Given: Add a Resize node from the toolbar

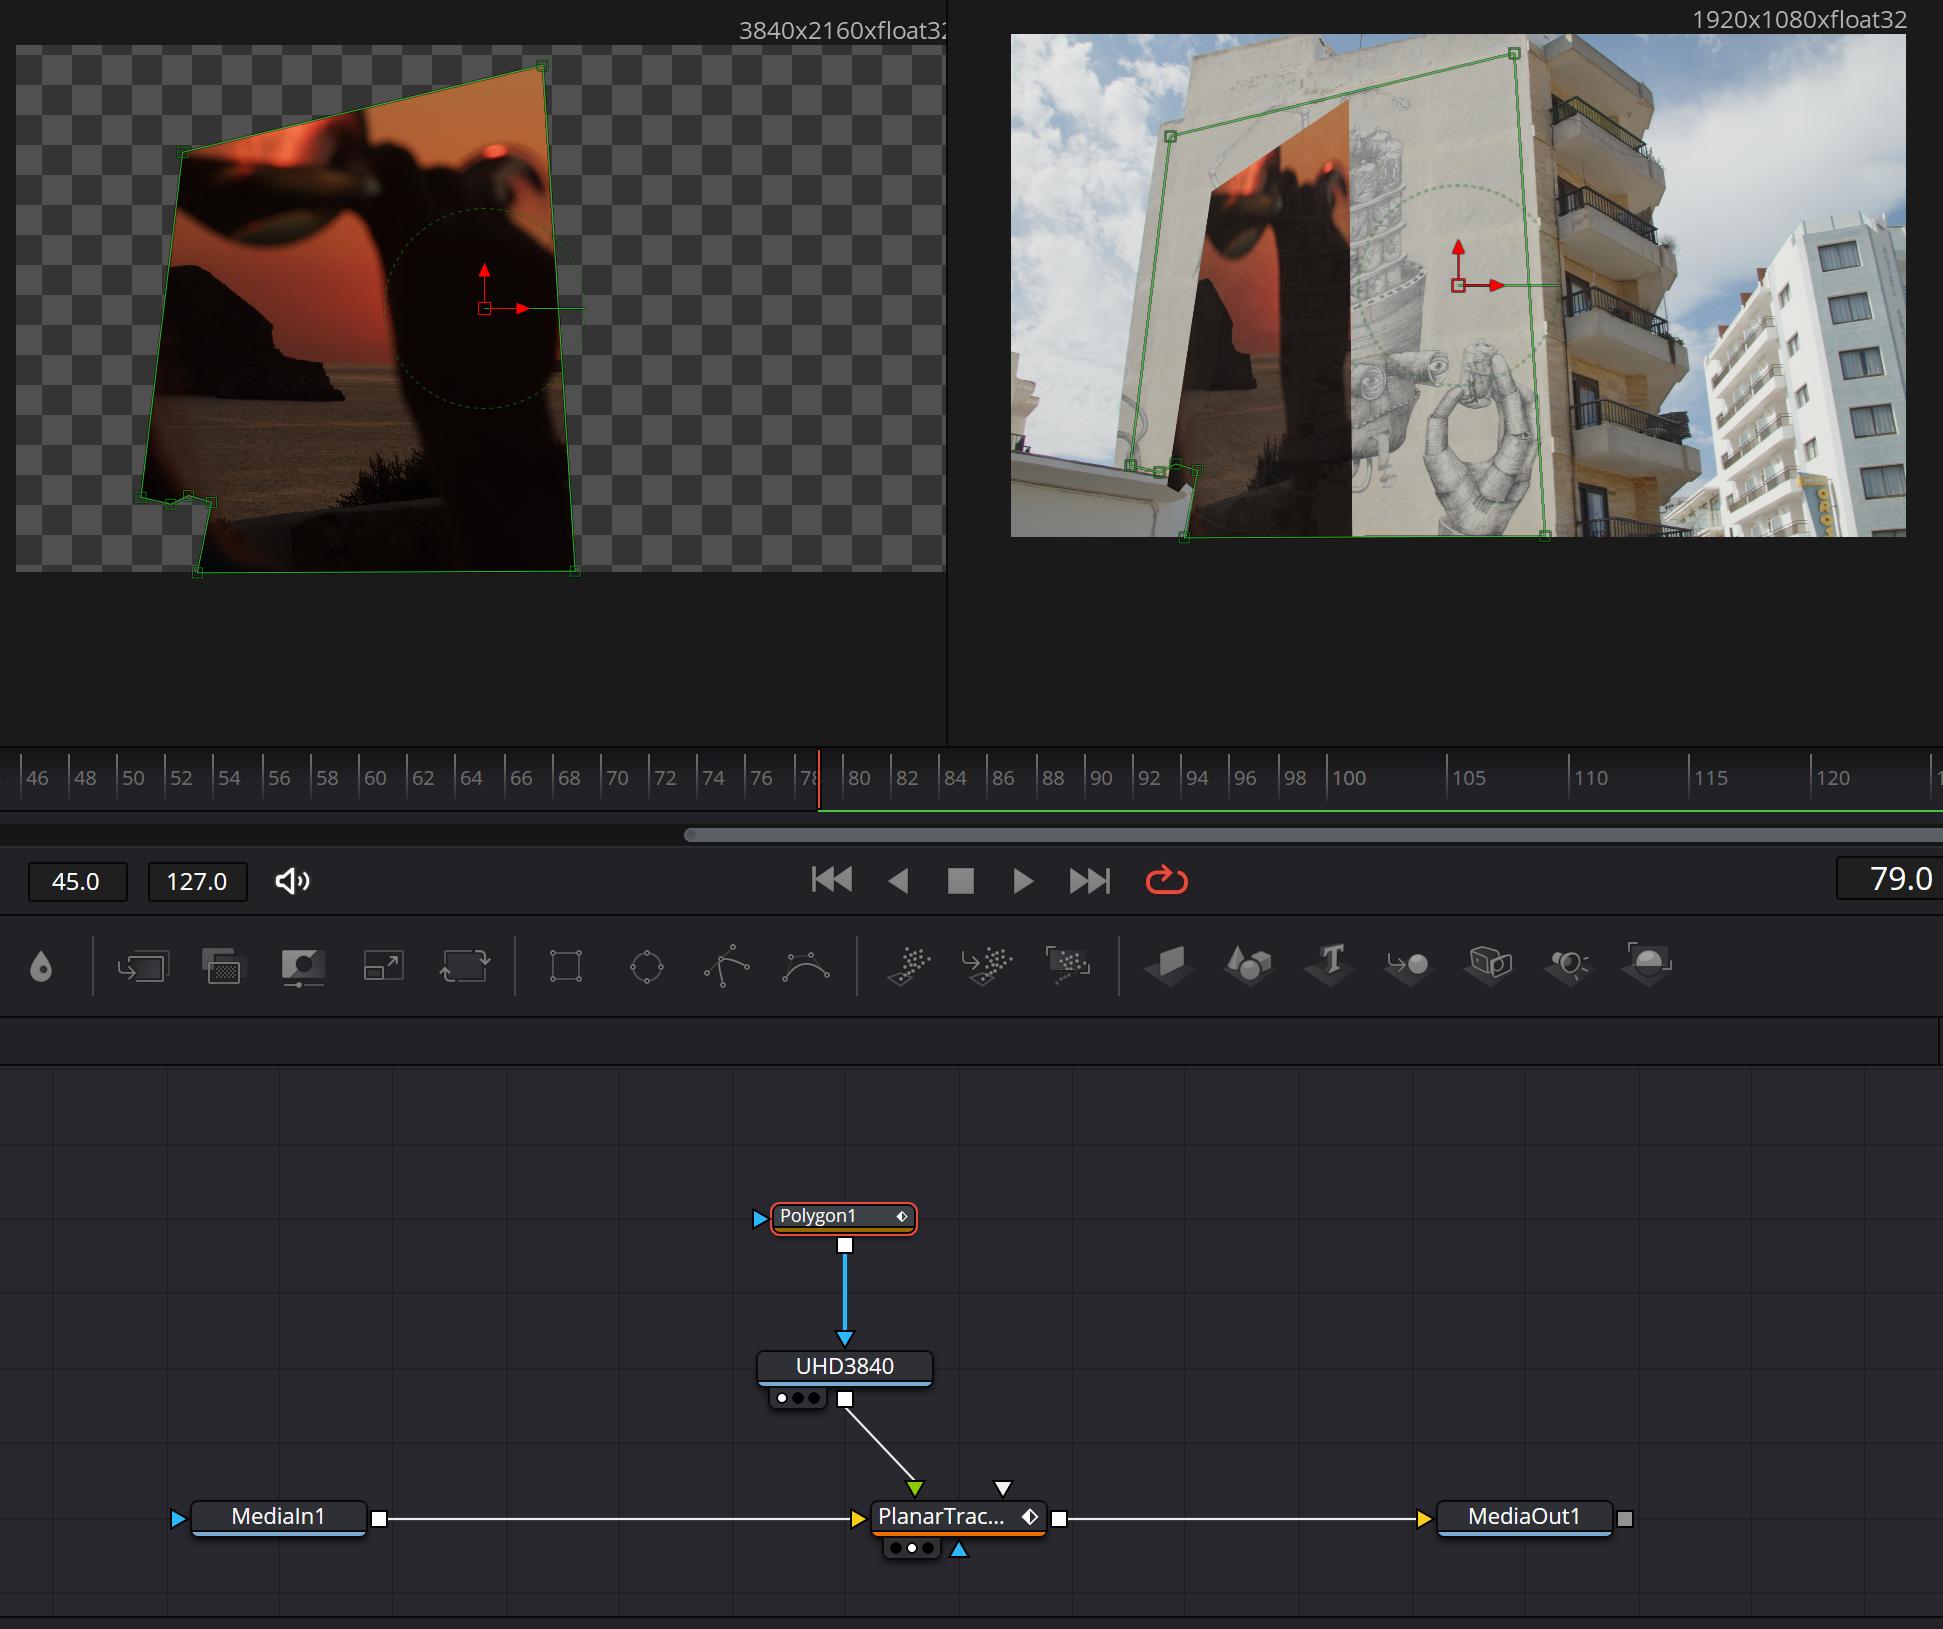Looking at the screenshot, I should coord(383,966).
